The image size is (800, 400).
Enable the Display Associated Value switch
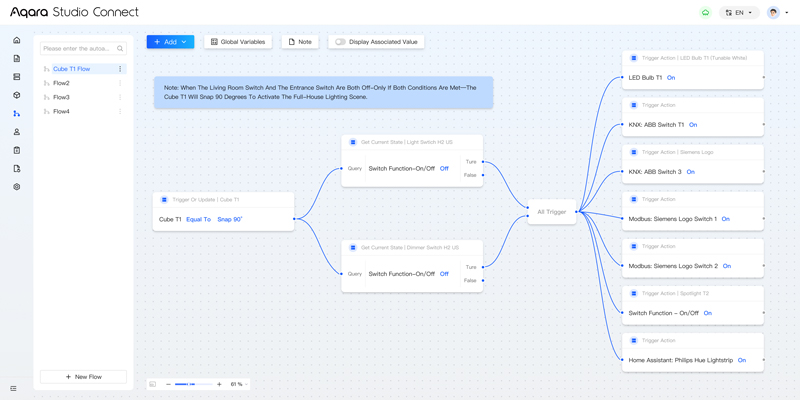point(340,42)
